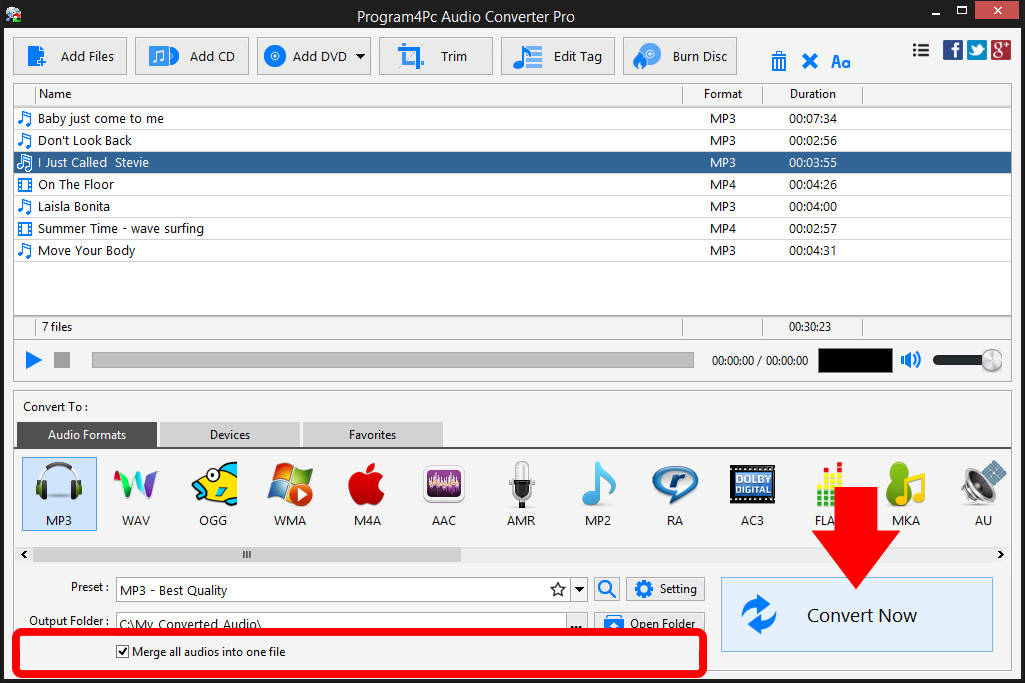
Task: Click the Convert Now button
Action: click(x=856, y=615)
